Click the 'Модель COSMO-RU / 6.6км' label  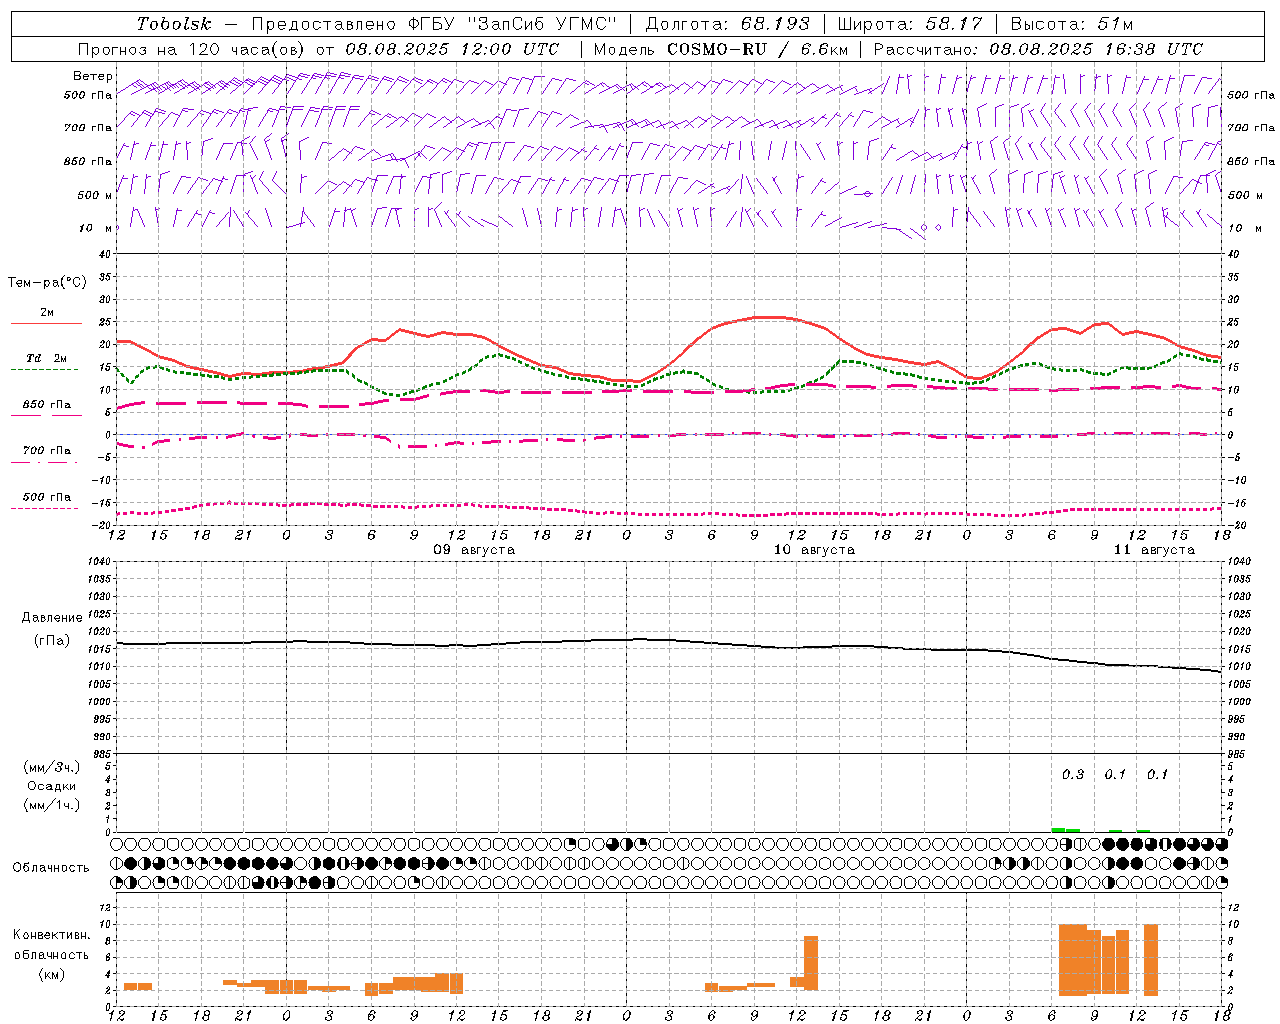pyautogui.click(x=721, y=49)
